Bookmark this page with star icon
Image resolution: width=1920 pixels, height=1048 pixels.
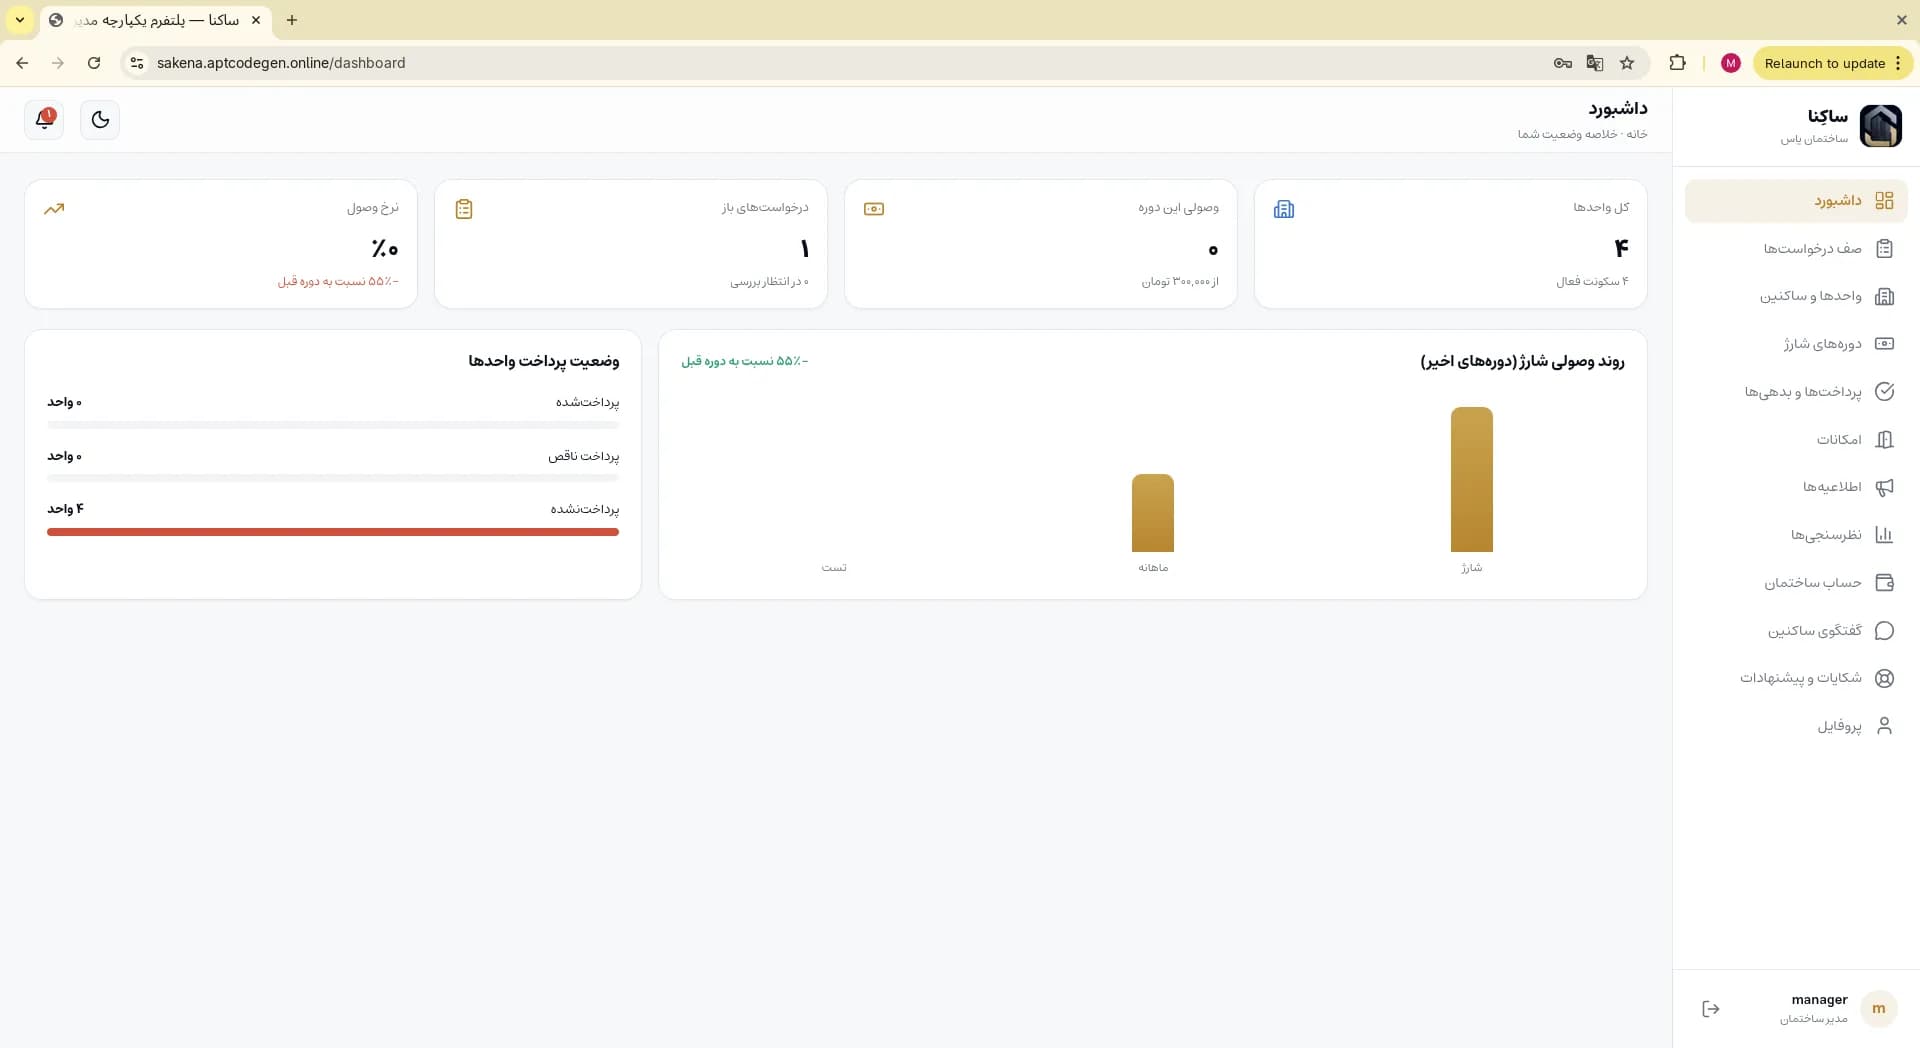click(1627, 63)
